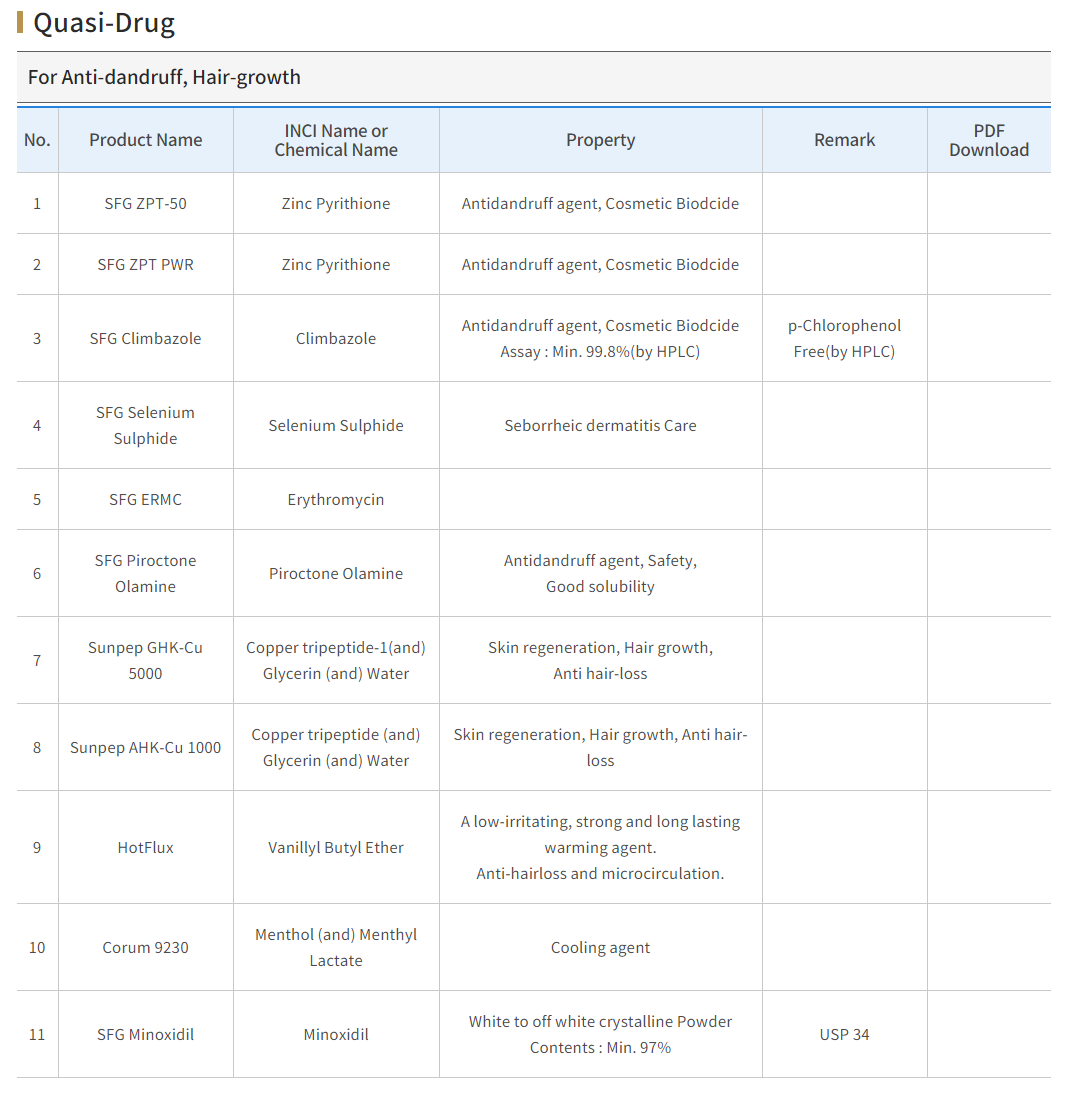The width and height of the screenshot is (1077, 1101).
Task: Select the p-Chlorophenol Free remark
Action: tap(844, 338)
